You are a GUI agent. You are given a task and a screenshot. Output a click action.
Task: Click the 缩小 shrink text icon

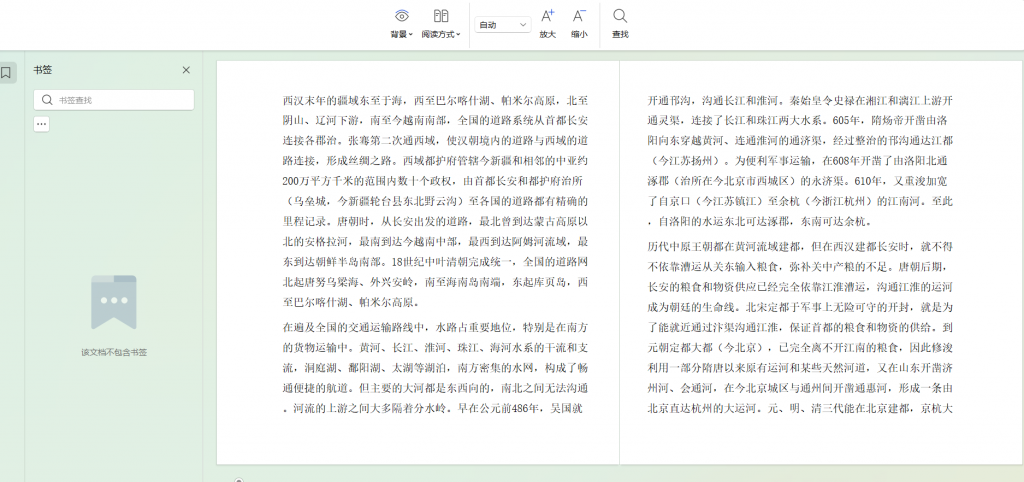point(579,16)
